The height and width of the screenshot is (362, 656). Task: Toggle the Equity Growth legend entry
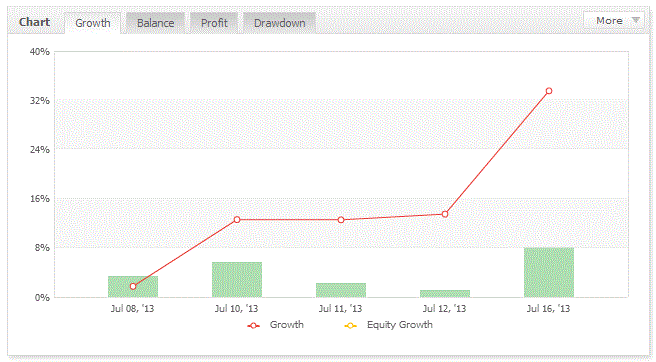click(388, 325)
